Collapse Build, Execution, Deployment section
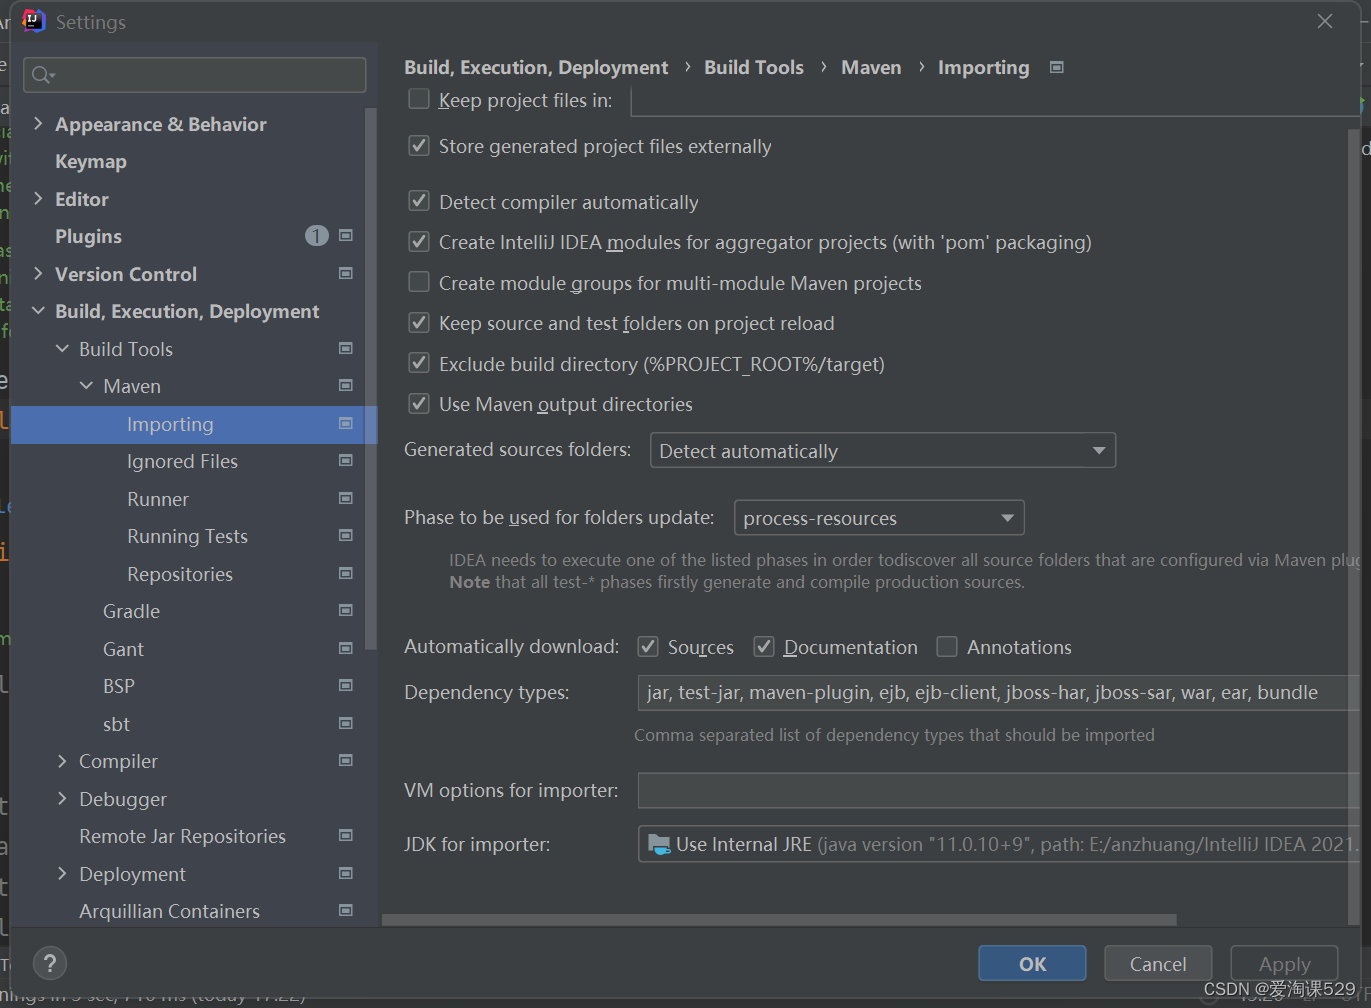The height and width of the screenshot is (1008, 1371). (x=38, y=311)
